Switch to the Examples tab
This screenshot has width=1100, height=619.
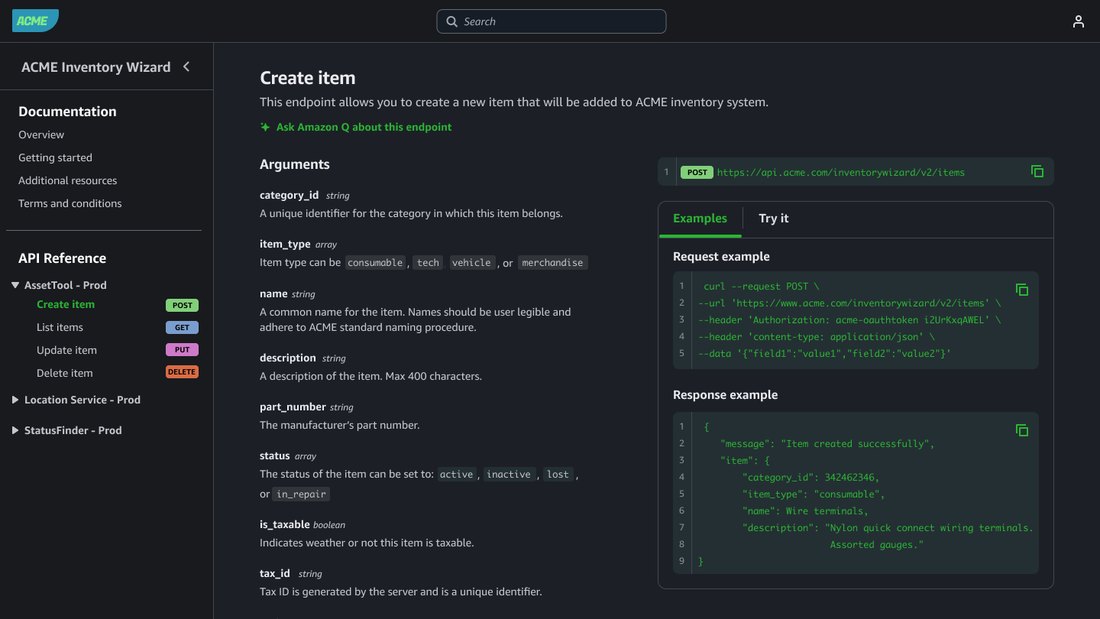pos(699,218)
